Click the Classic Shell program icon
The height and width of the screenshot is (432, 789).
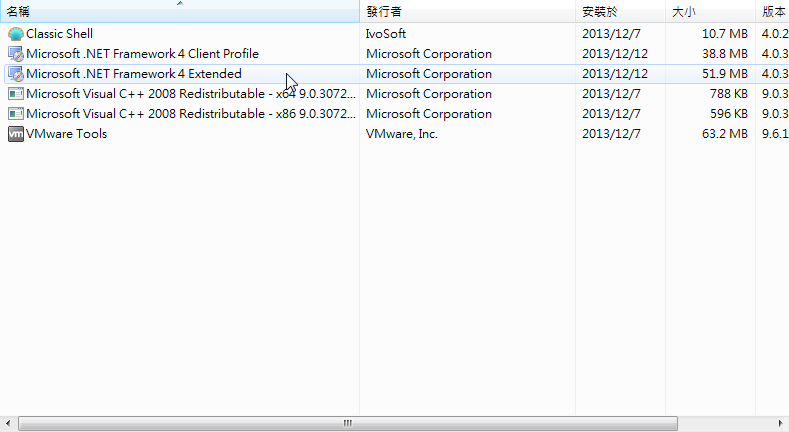[x=16, y=34]
